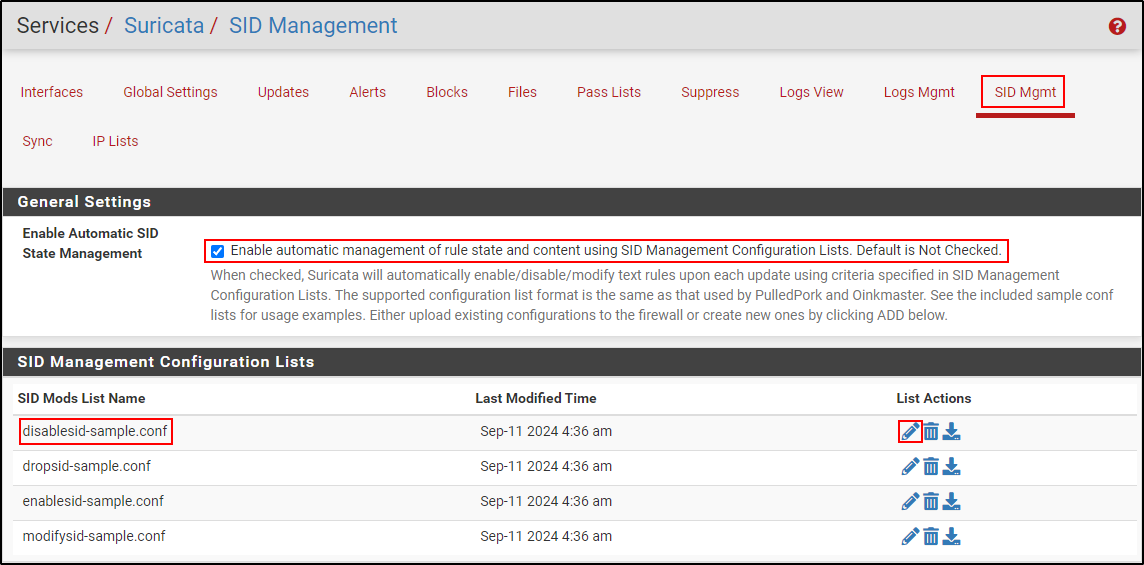This screenshot has width=1144, height=565.
Task: Click modified time of disablesid-sample.conf row
Action: pos(546,431)
